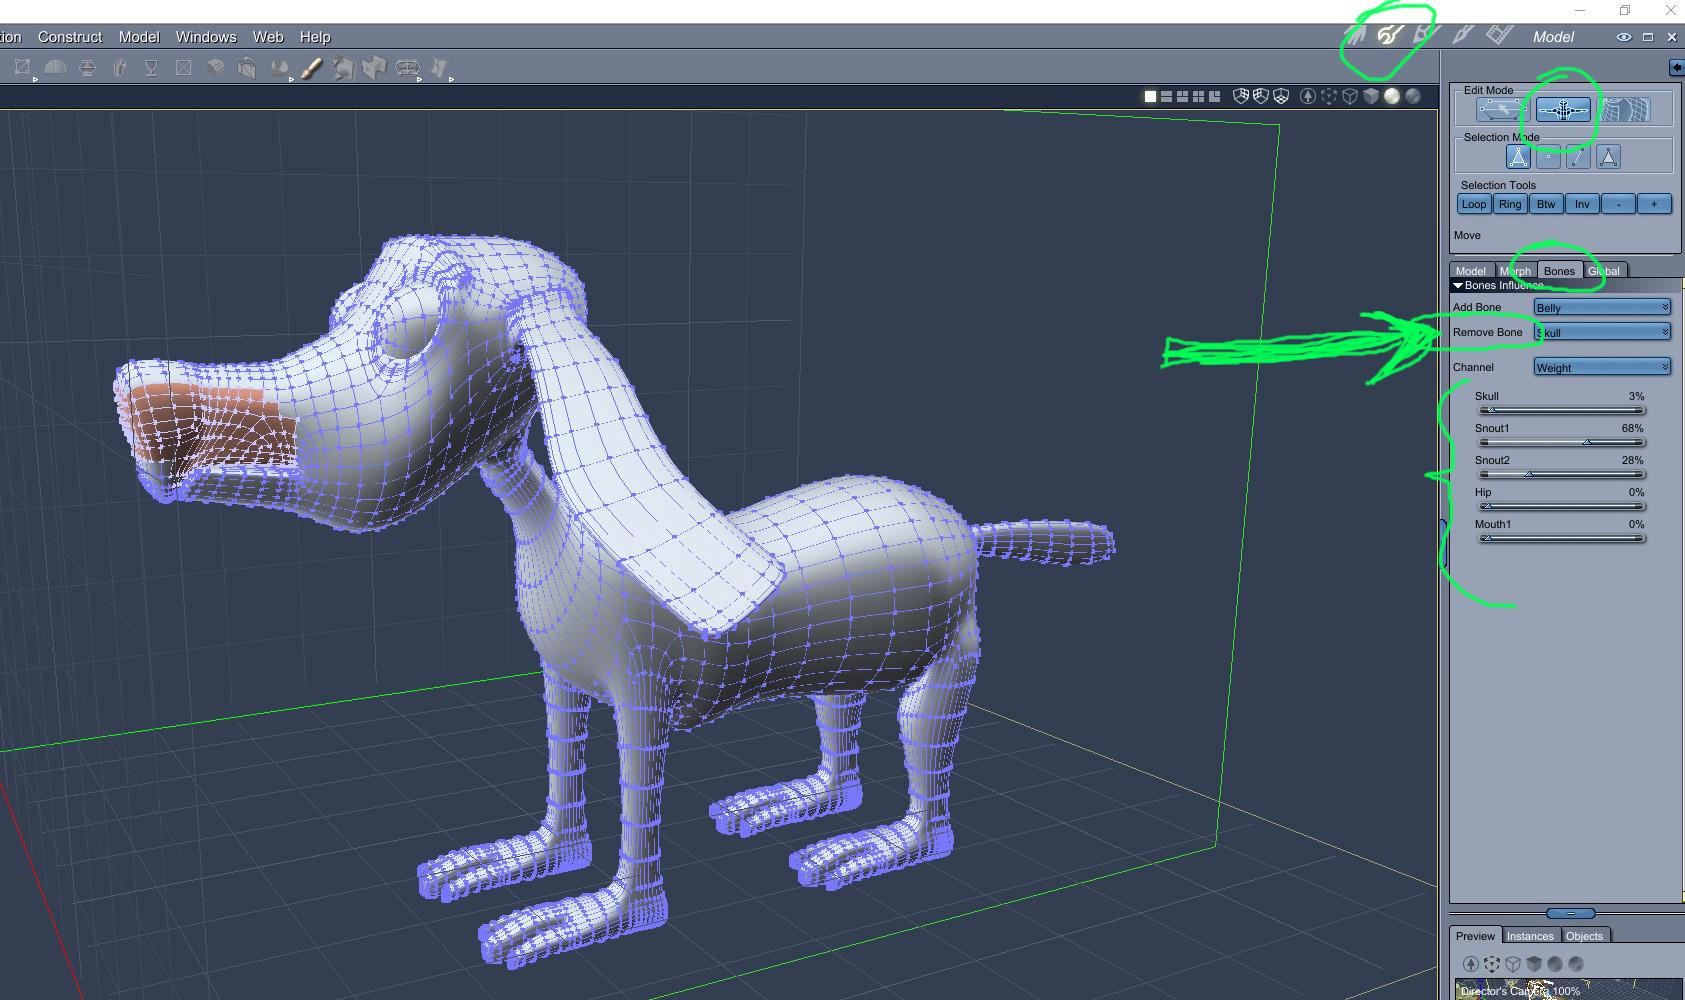This screenshot has height=1000, width=1685.
Task: Click the dashed bounding box icon in Preview panel
Action: click(x=1492, y=964)
